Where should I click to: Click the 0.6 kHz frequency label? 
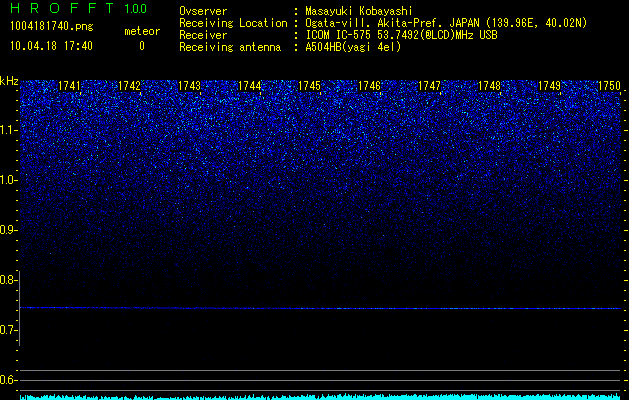click(x=7, y=380)
